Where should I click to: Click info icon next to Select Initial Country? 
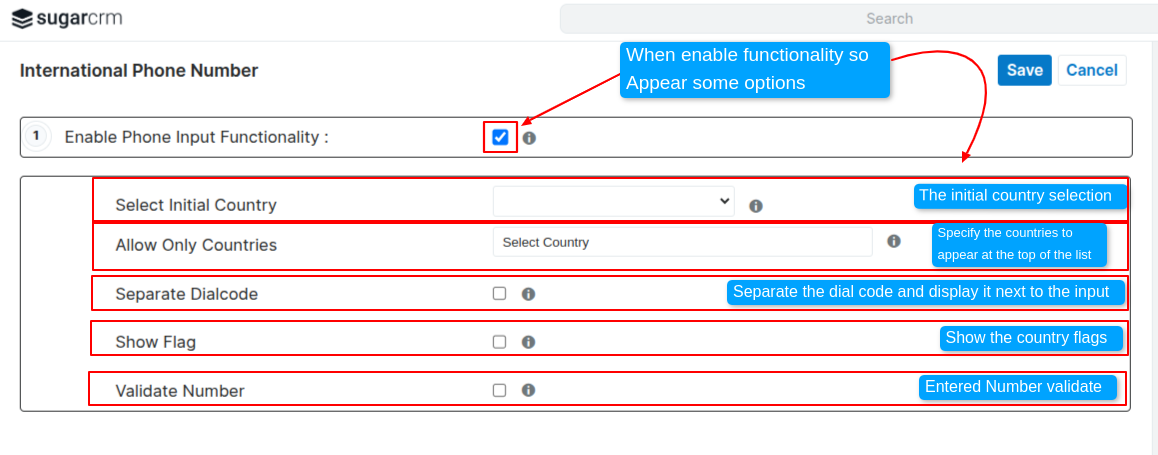tap(756, 206)
